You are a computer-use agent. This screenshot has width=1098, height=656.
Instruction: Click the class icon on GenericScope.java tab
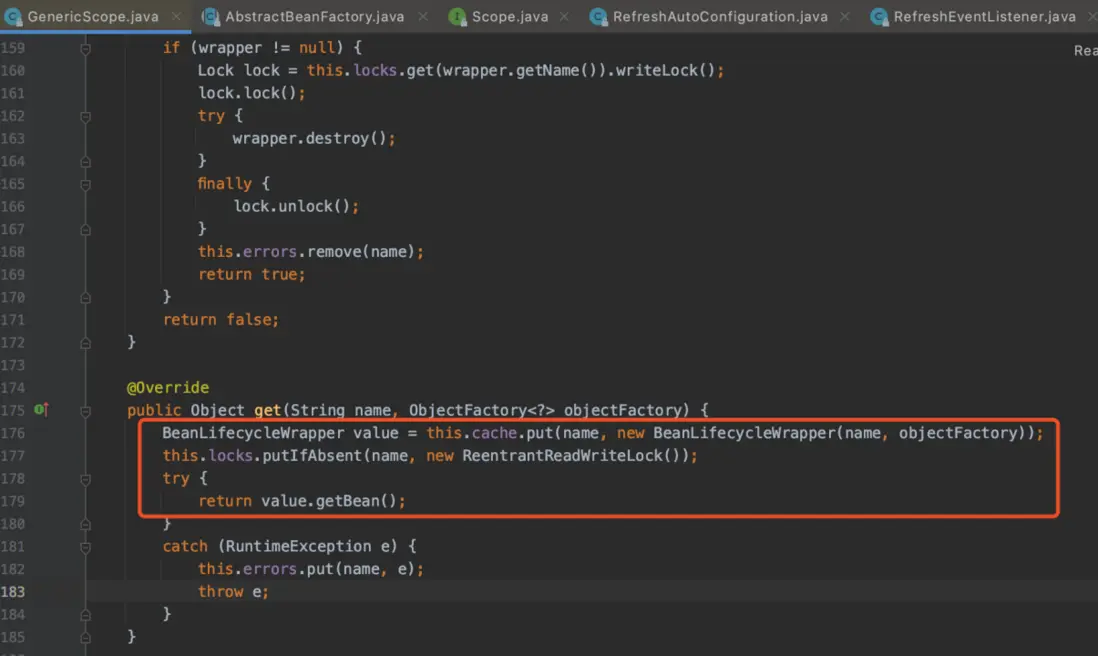13,17
